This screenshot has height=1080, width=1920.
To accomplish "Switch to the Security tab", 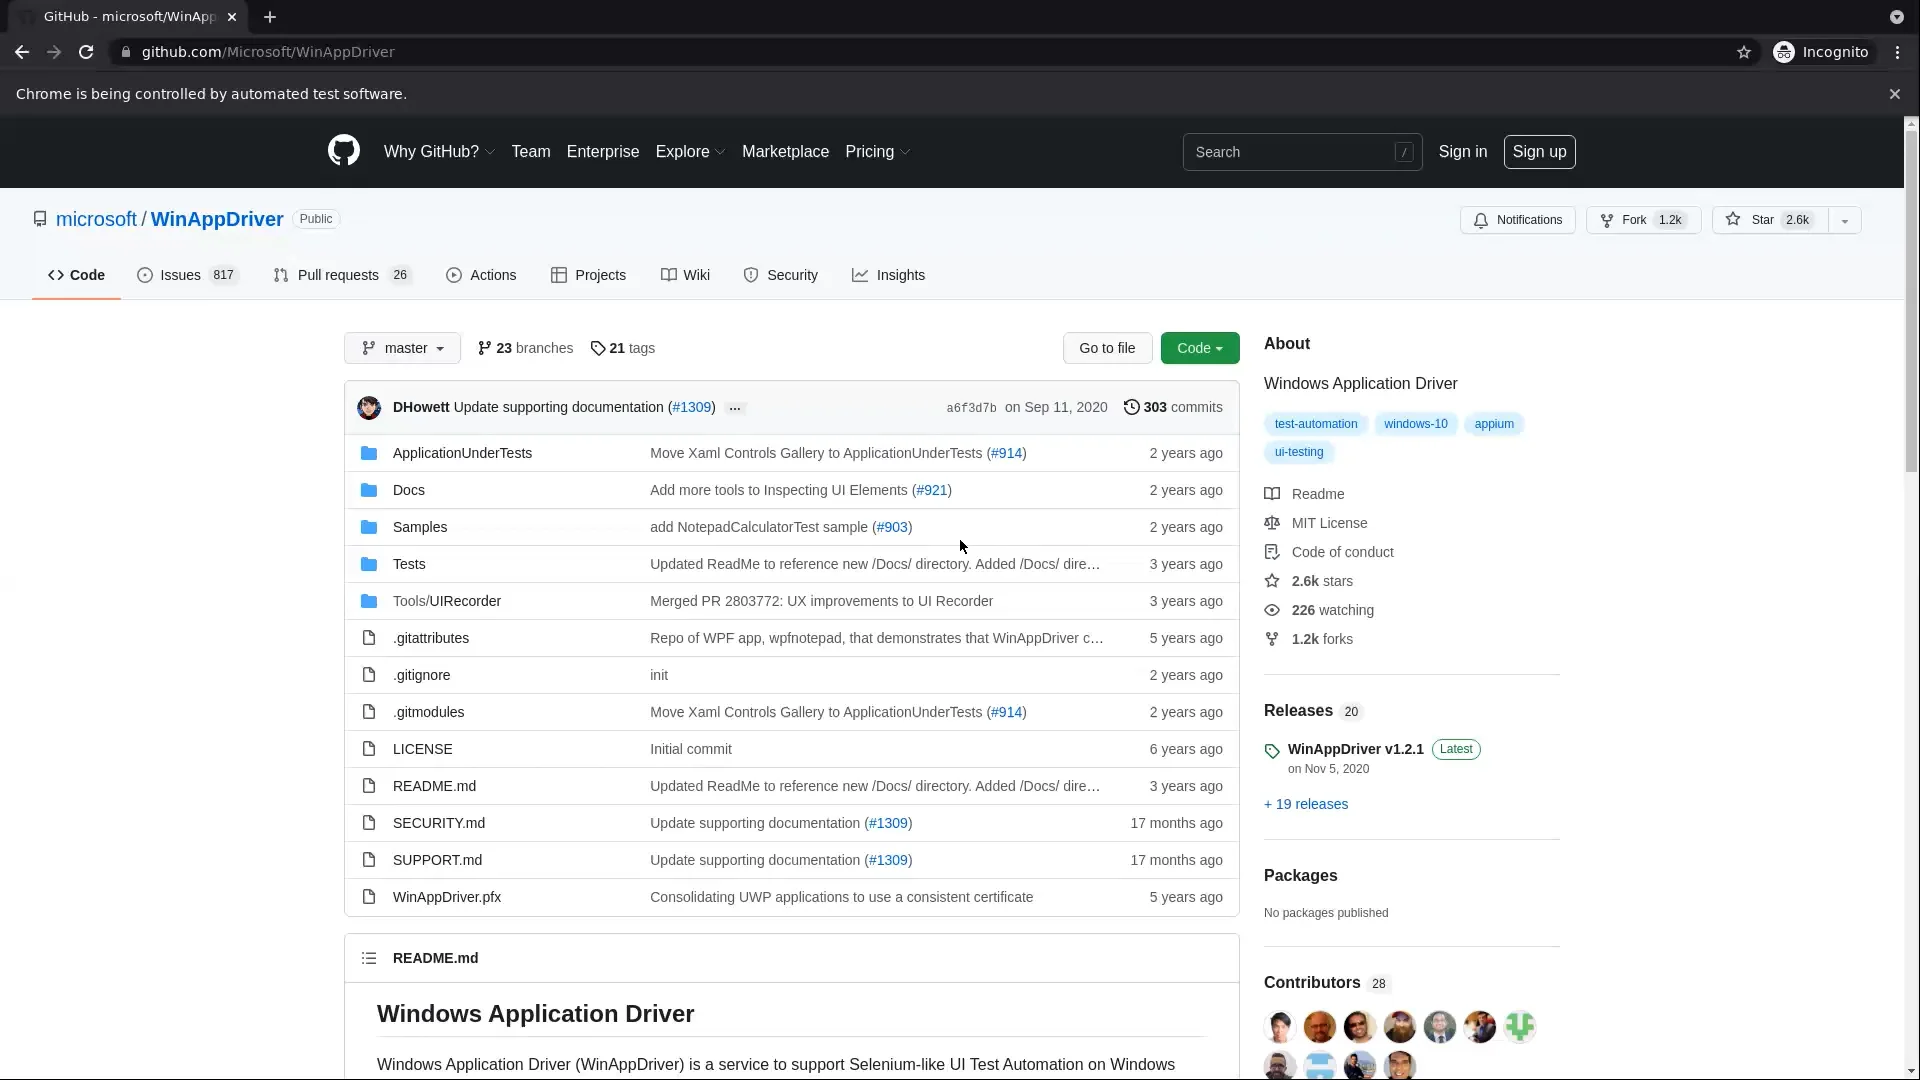I will tap(780, 275).
